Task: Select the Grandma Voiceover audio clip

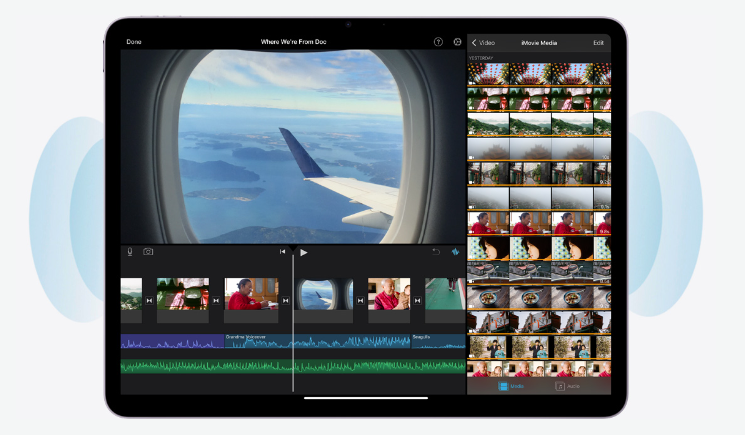Action: click(317, 341)
